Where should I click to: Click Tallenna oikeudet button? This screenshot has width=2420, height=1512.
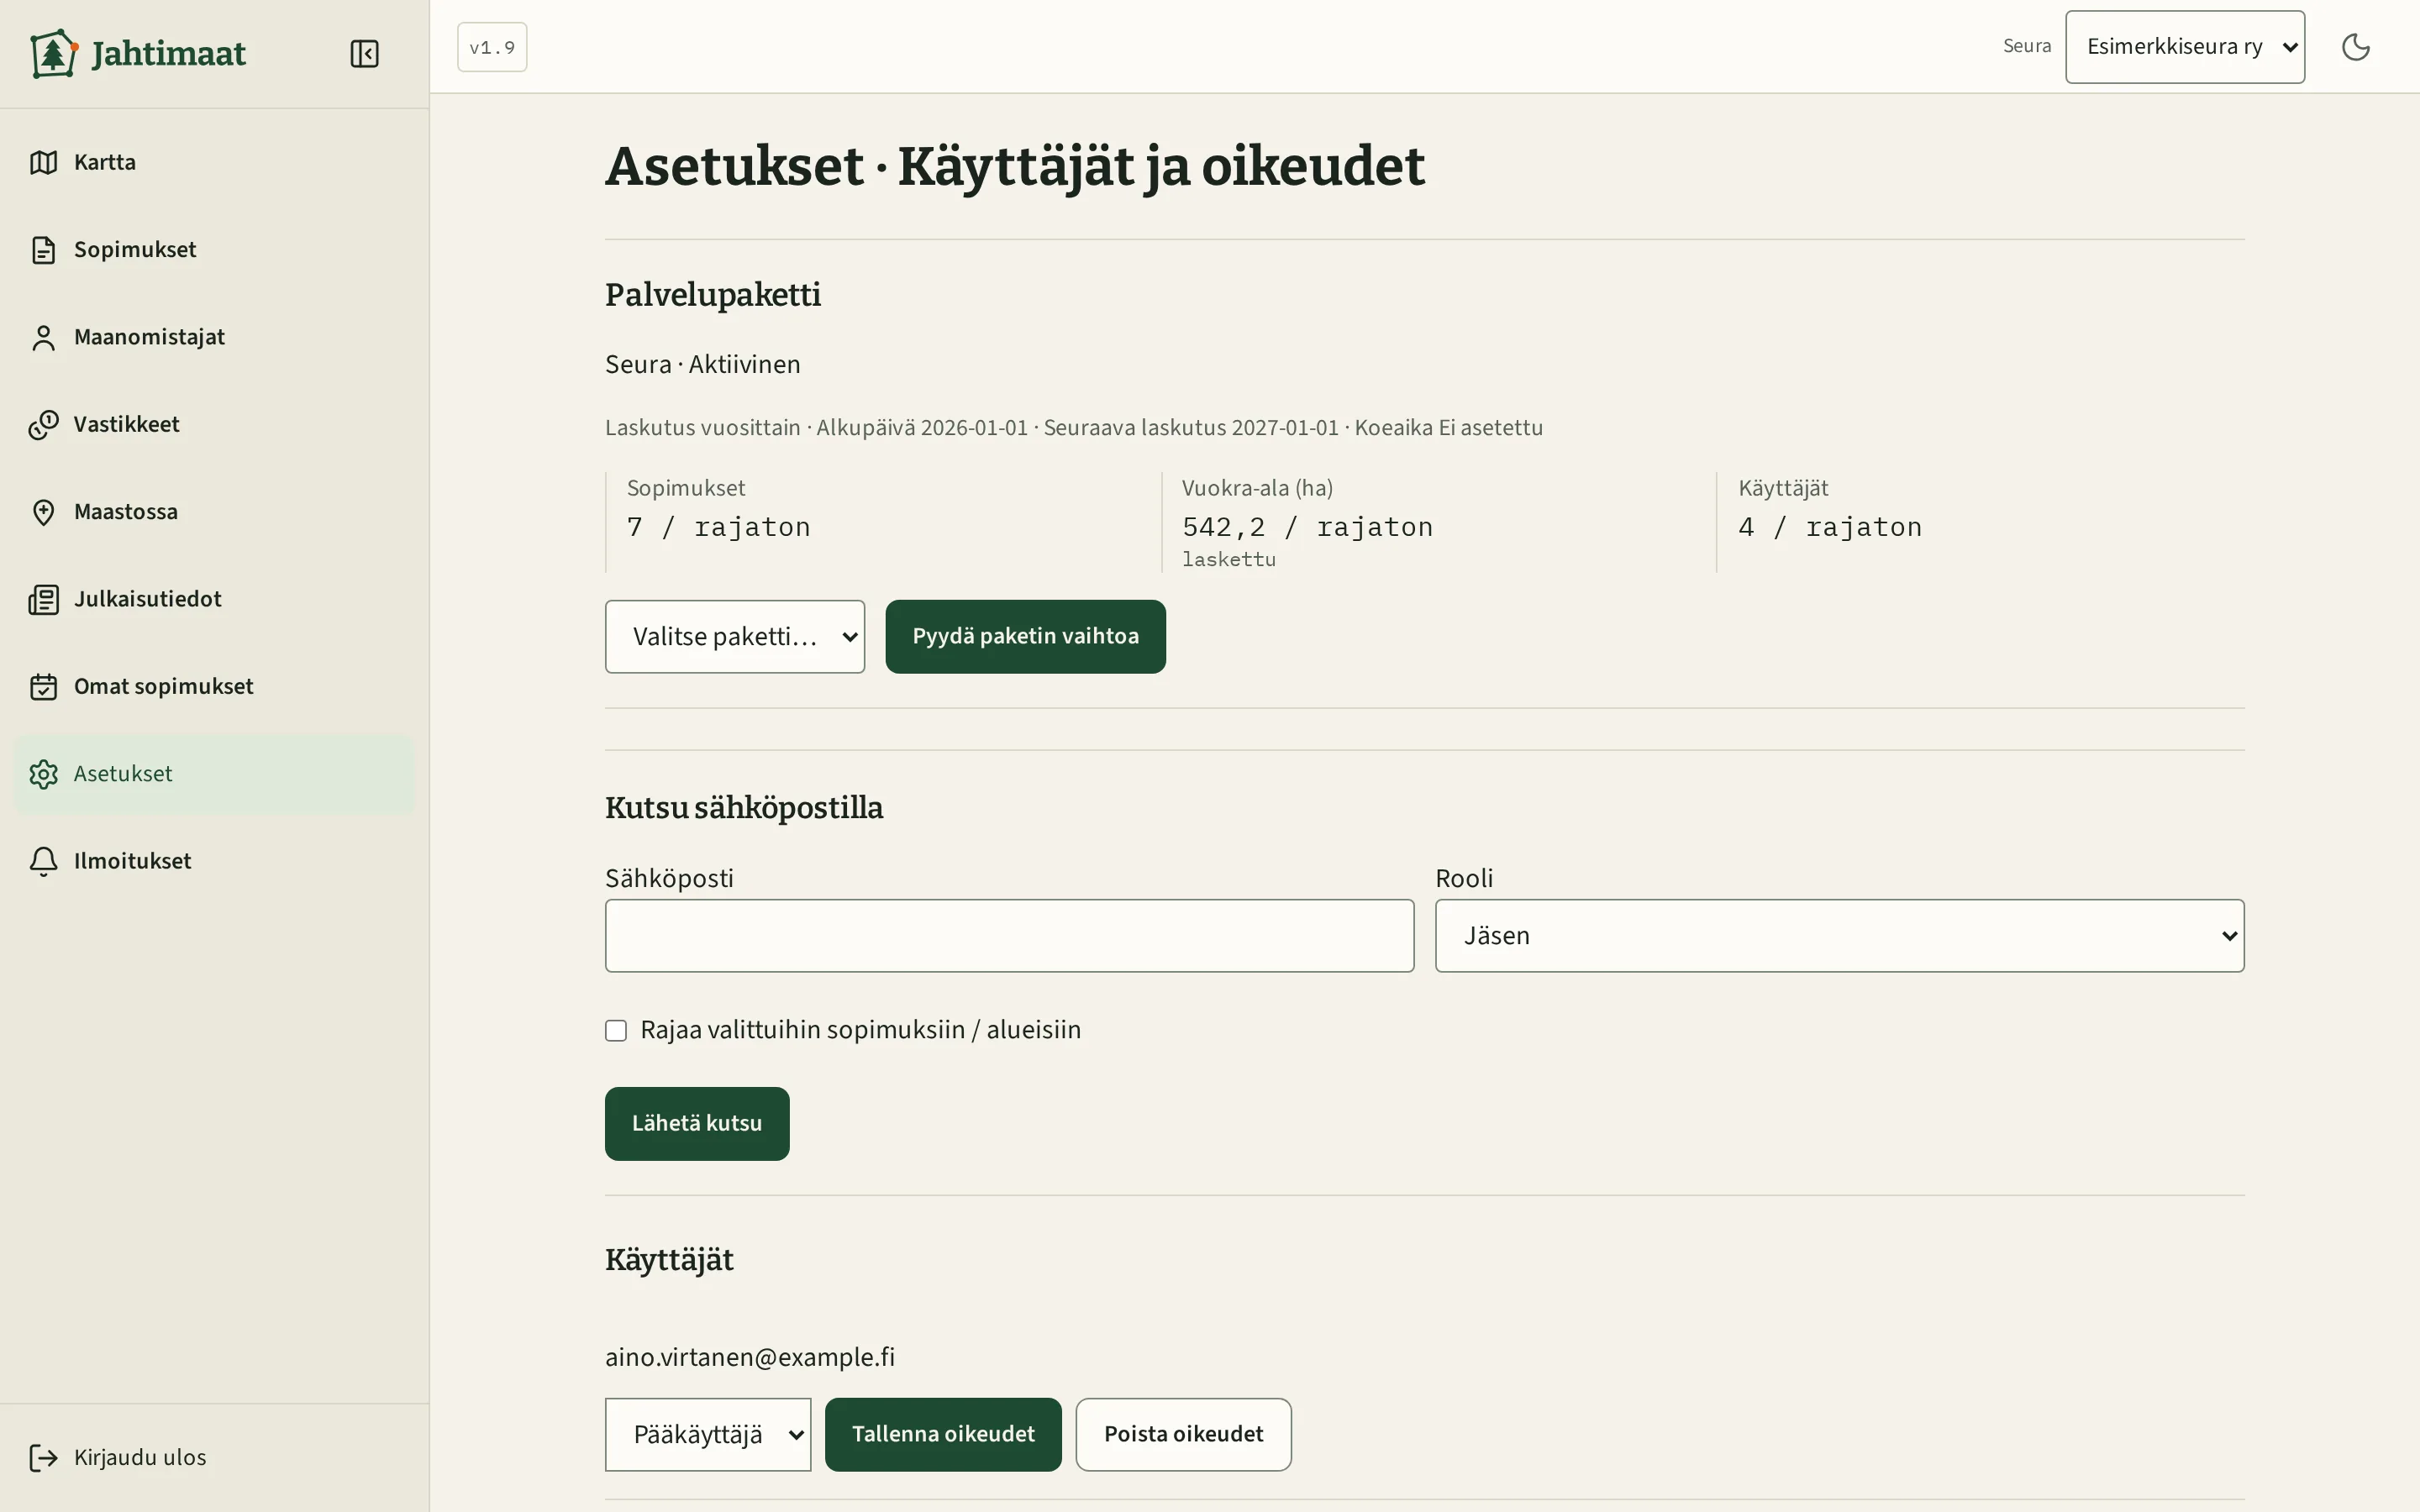pos(943,1434)
